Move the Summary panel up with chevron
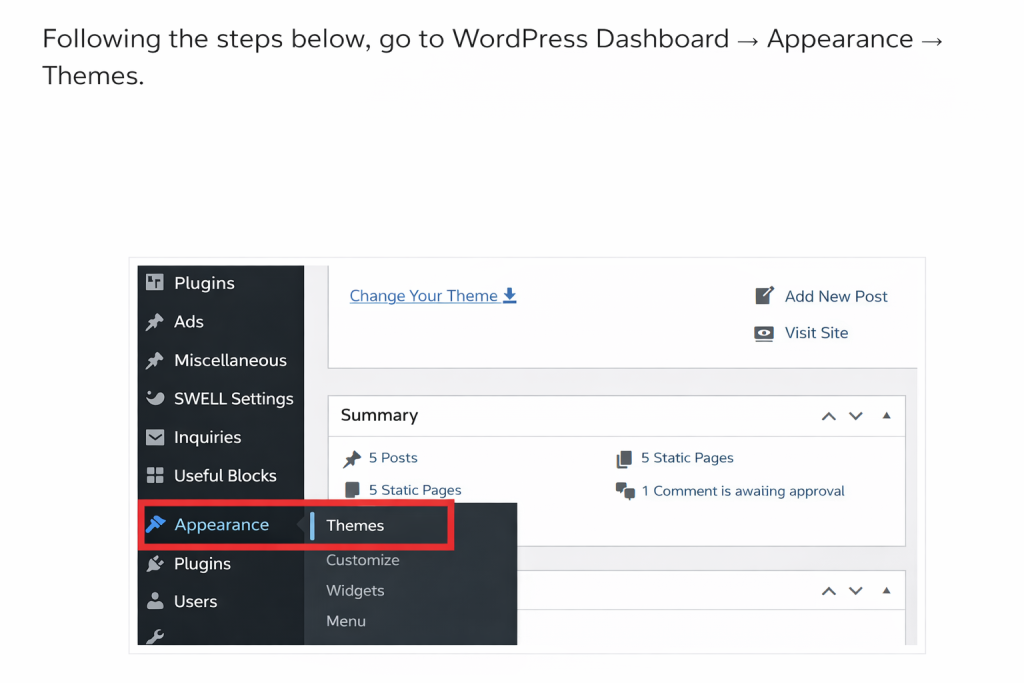The image size is (1024, 683). point(828,416)
